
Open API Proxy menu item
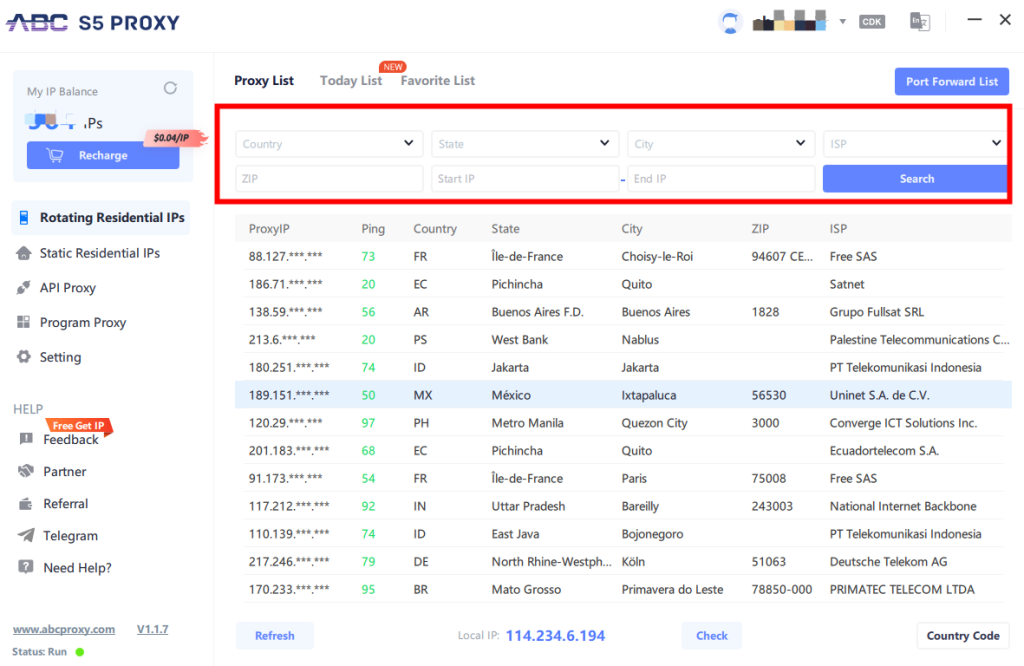(67, 287)
